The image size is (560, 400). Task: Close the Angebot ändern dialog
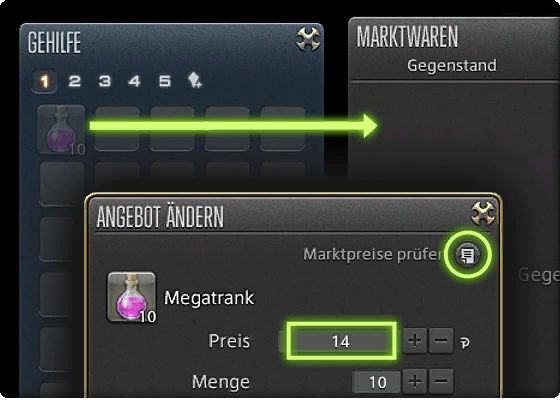point(483,213)
